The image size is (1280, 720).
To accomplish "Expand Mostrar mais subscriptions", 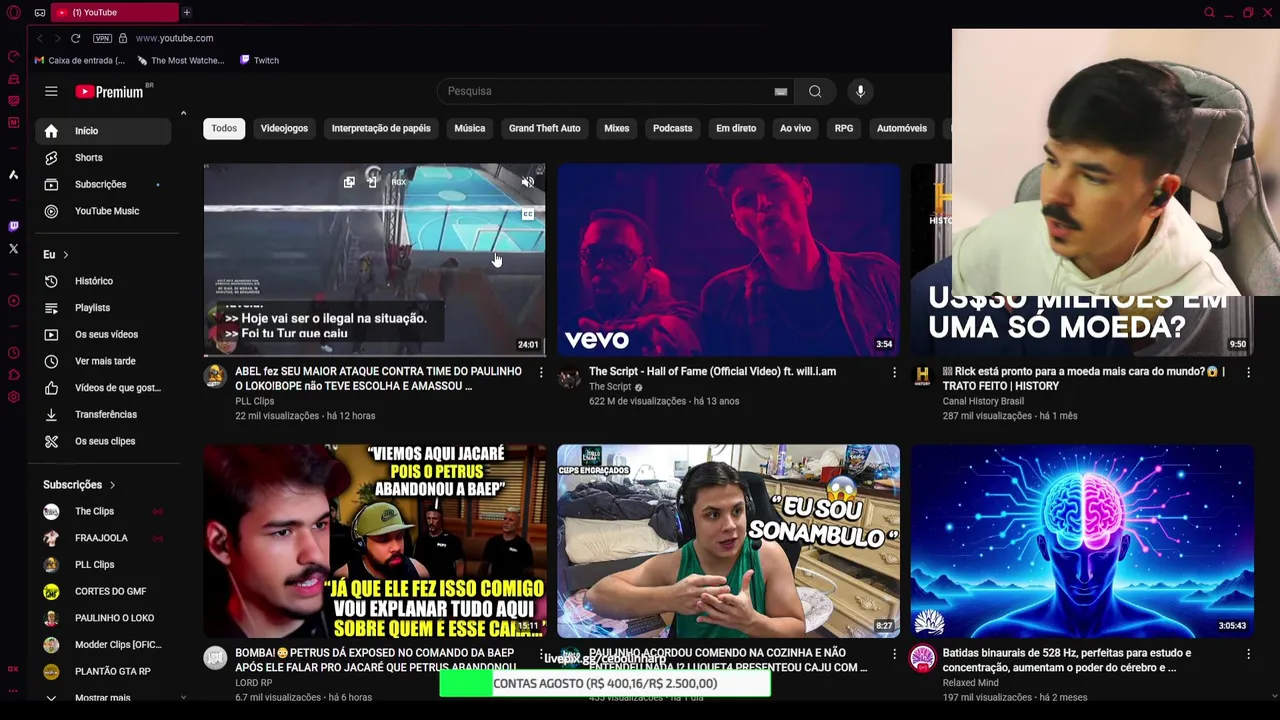I will coord(103,698).
